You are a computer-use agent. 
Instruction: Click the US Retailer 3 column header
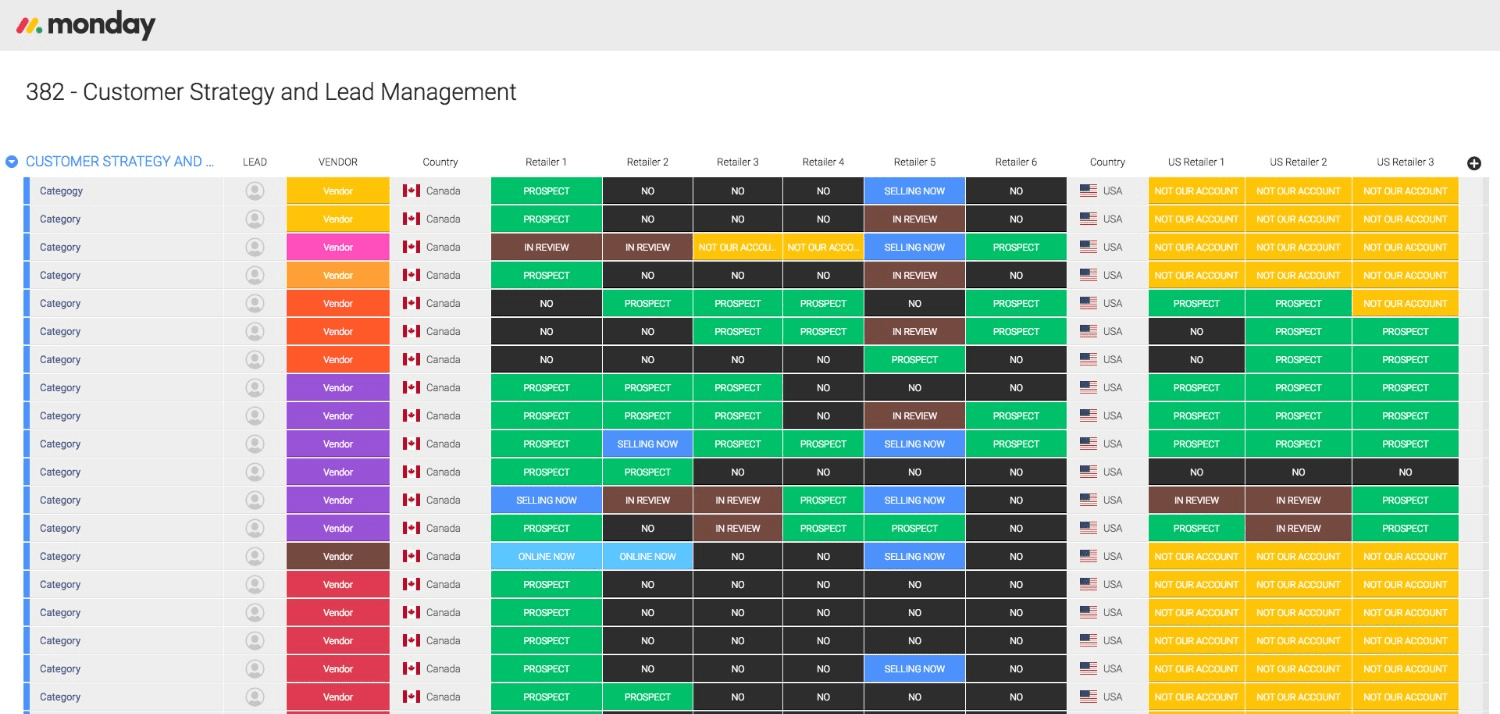click(1405, 162)
